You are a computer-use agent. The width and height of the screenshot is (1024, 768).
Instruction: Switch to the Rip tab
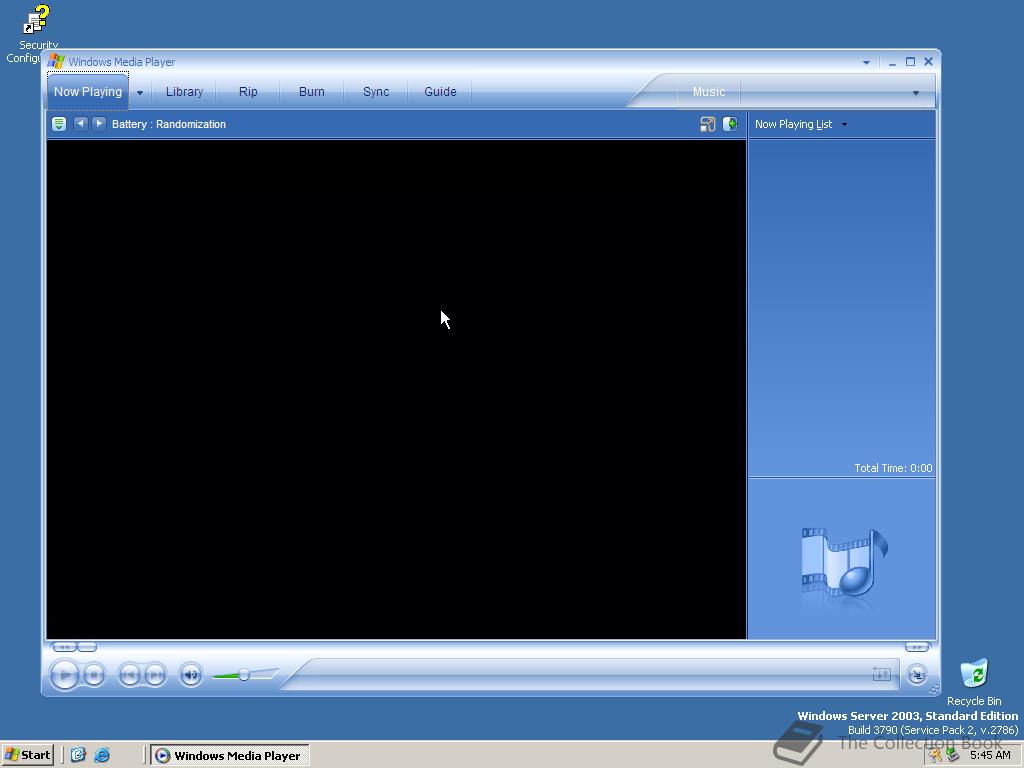[248, 92]
